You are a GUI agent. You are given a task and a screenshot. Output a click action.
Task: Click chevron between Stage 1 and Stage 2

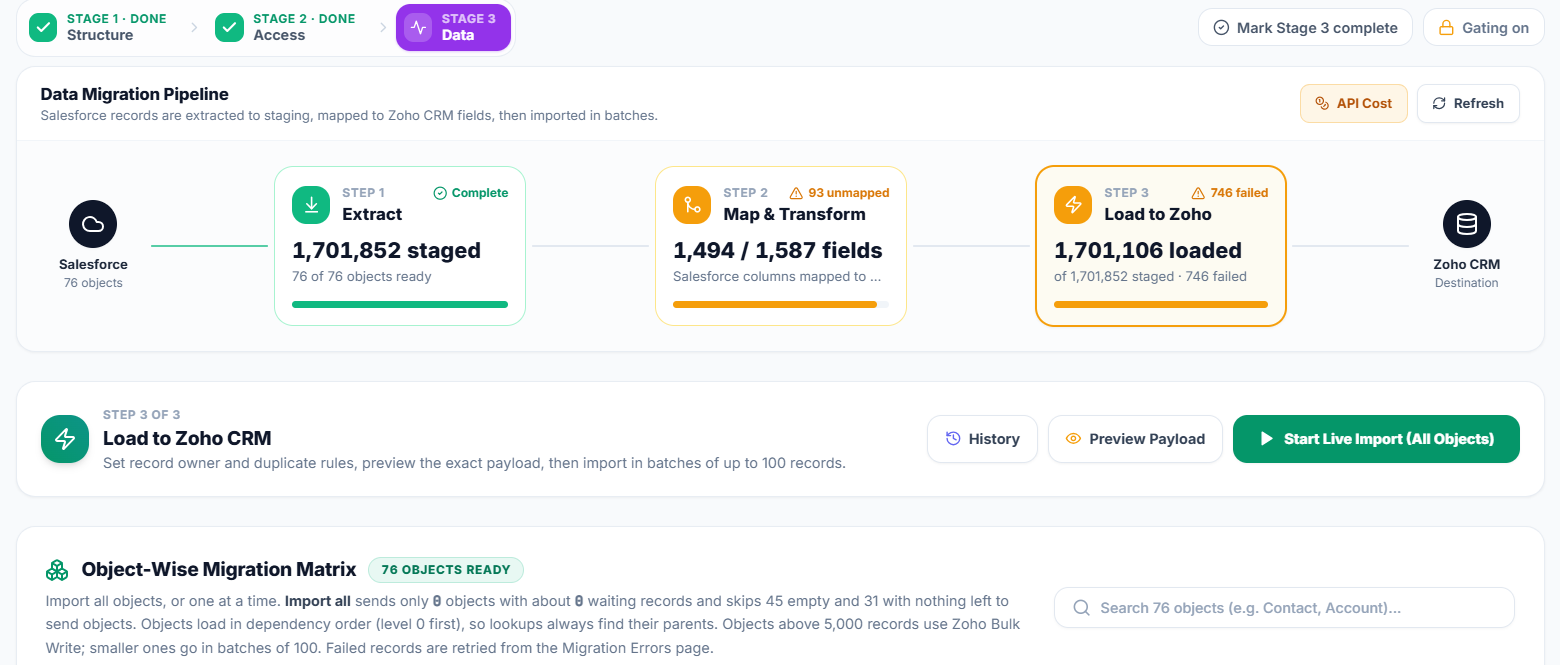(194, 28)
